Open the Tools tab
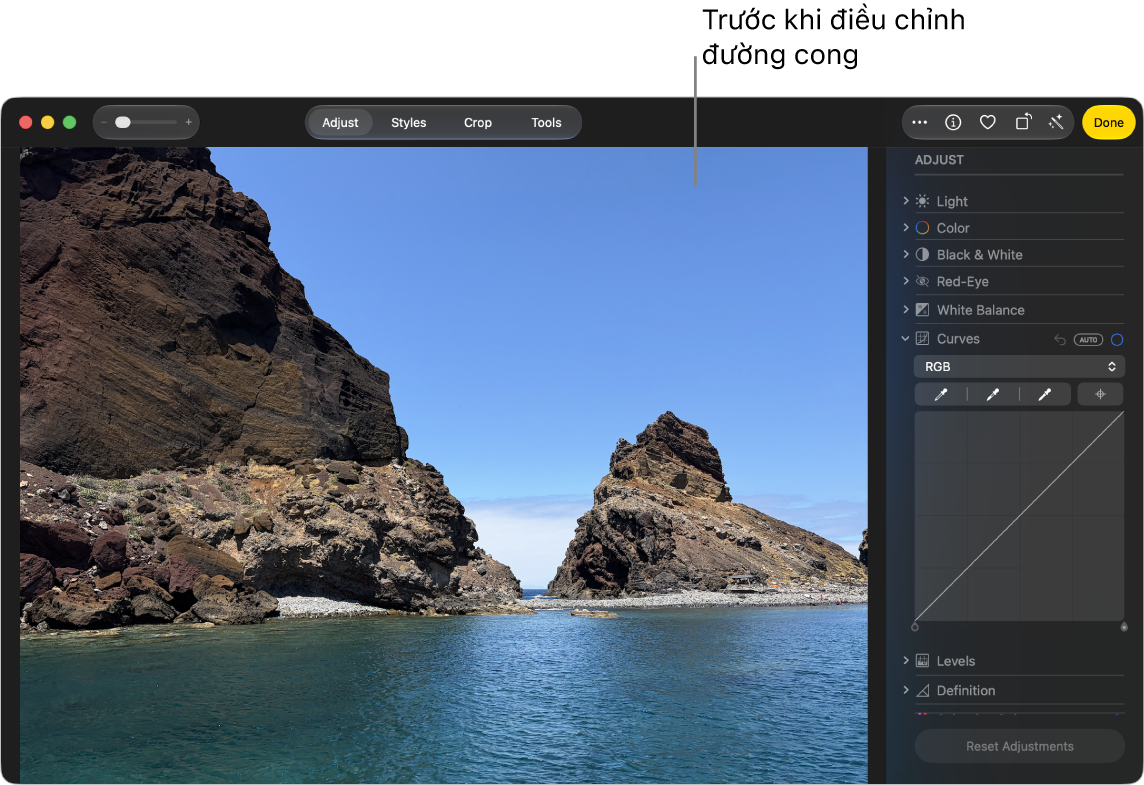 [x=546, y=123]
